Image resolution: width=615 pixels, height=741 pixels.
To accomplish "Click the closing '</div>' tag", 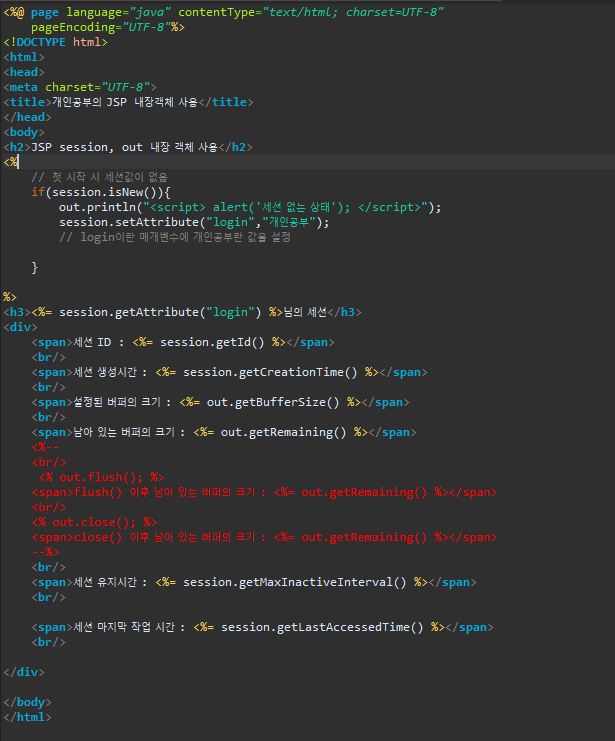I will [x=24, y=672].
